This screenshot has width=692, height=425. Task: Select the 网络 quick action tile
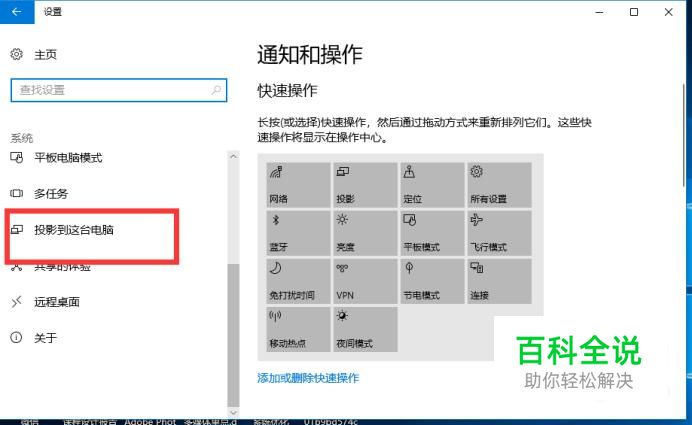click(298, 185)
